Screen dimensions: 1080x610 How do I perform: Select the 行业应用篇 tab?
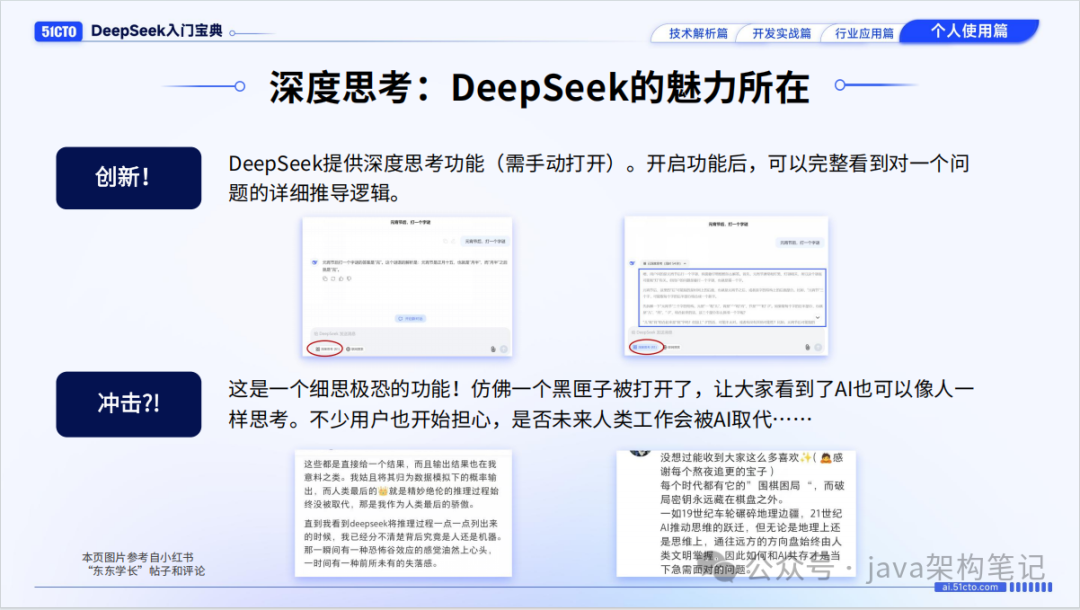tap(864, 33)
